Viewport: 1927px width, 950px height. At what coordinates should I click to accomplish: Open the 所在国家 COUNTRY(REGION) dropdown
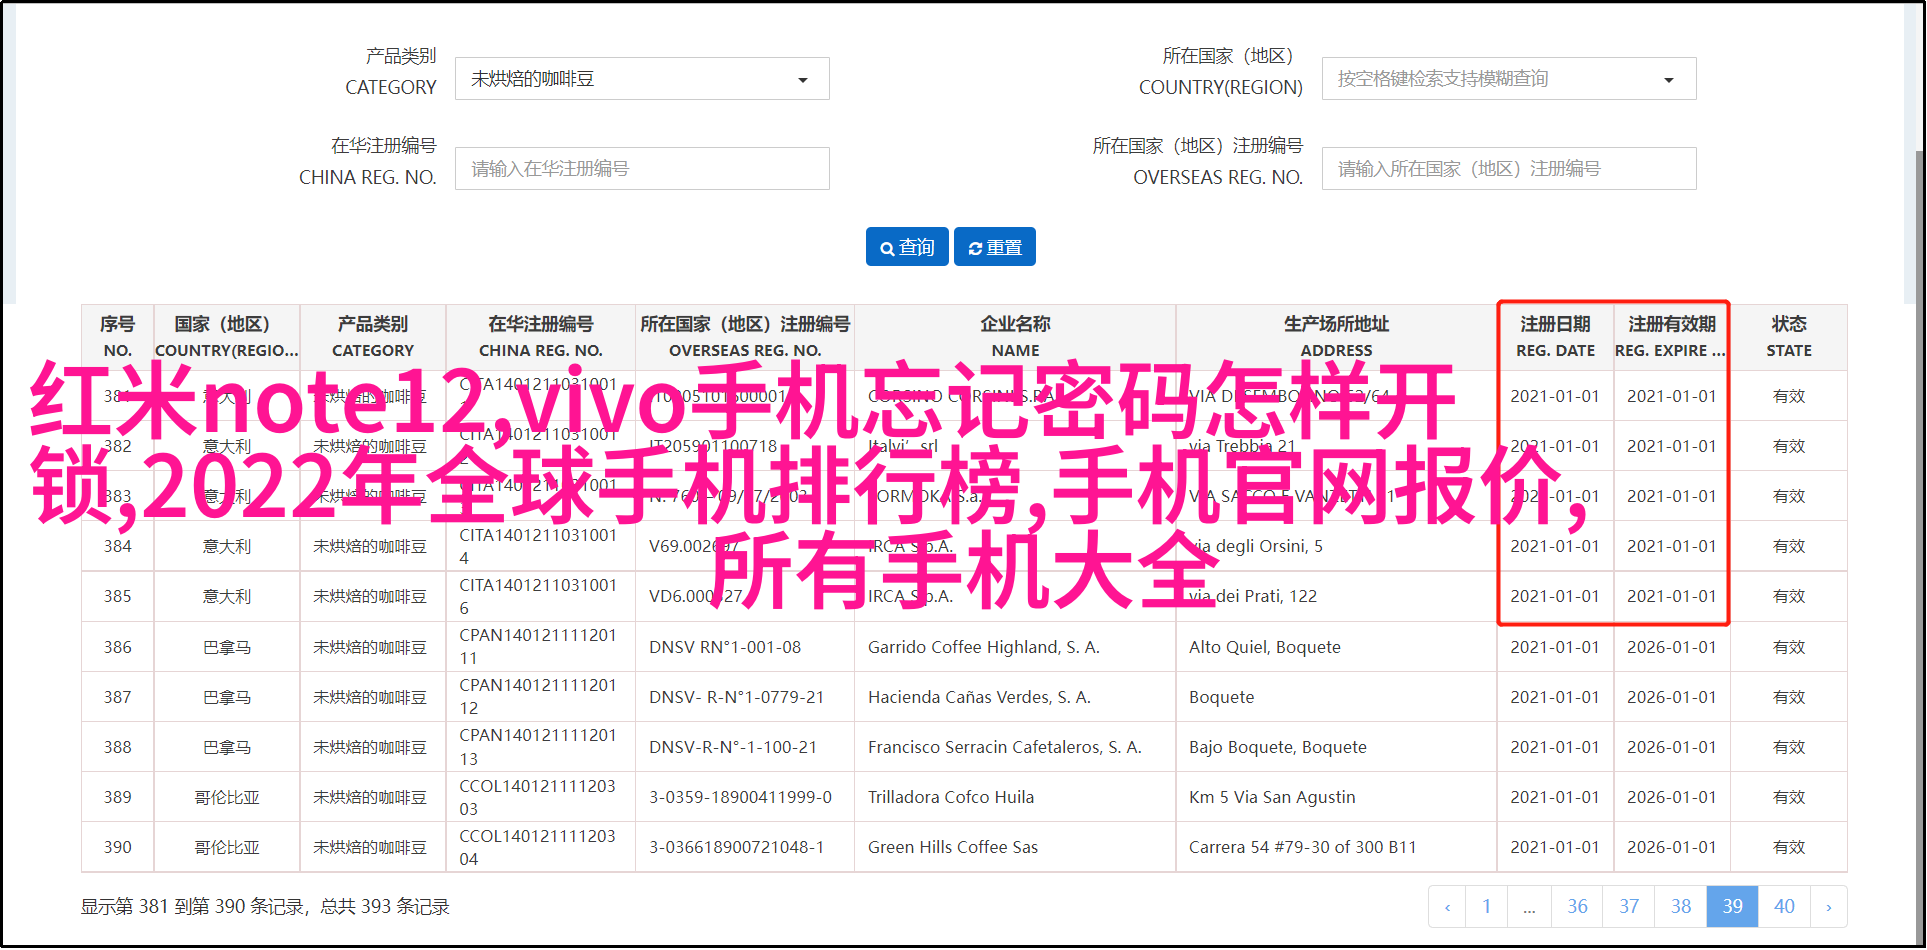point(1509,79)
